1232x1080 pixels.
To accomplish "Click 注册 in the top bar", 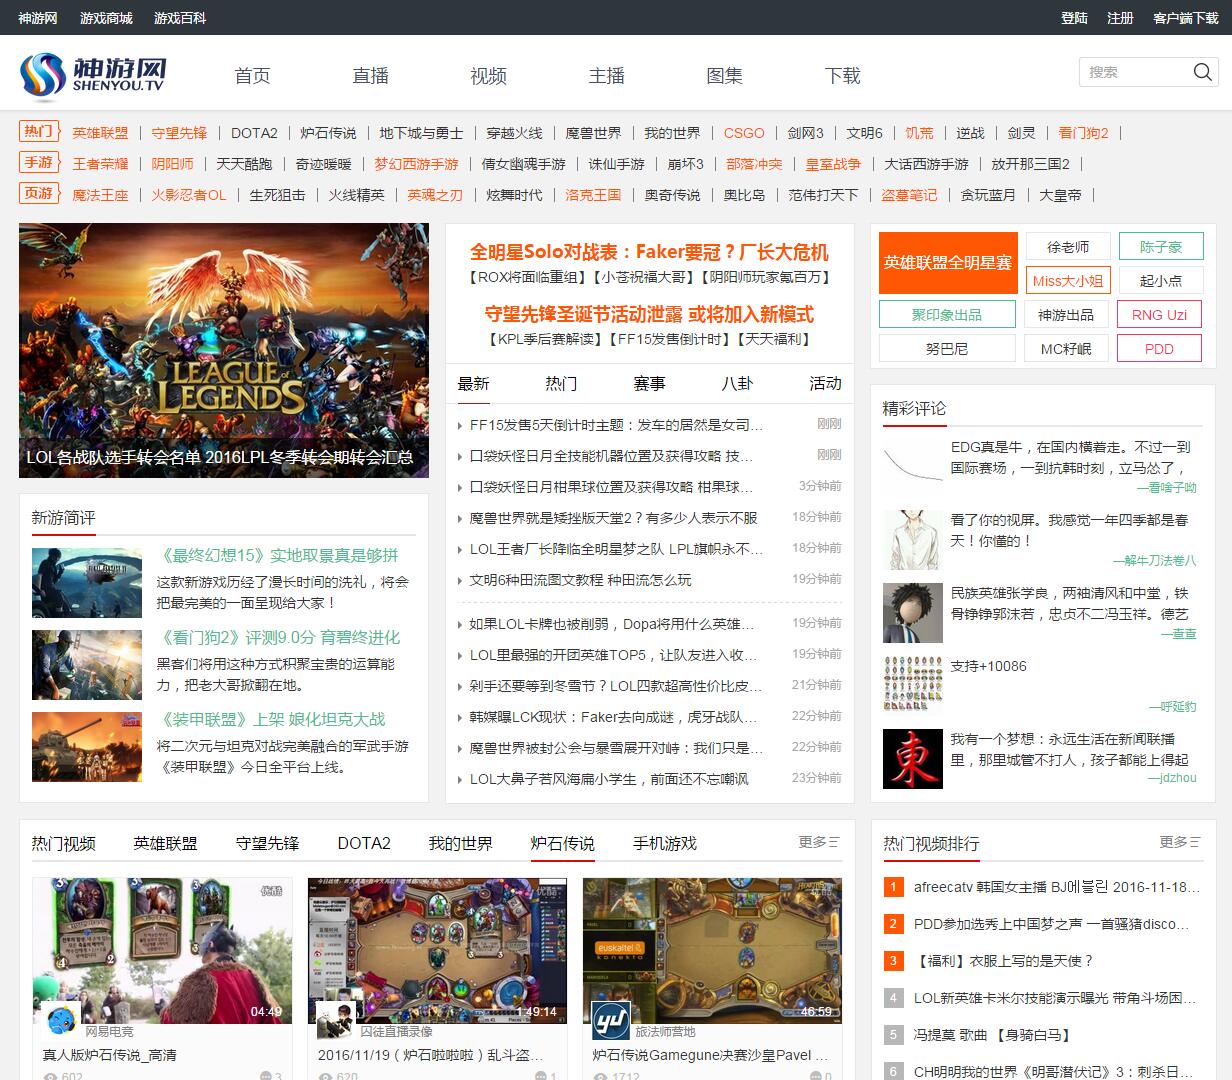I will click(x=1120, y=18).
